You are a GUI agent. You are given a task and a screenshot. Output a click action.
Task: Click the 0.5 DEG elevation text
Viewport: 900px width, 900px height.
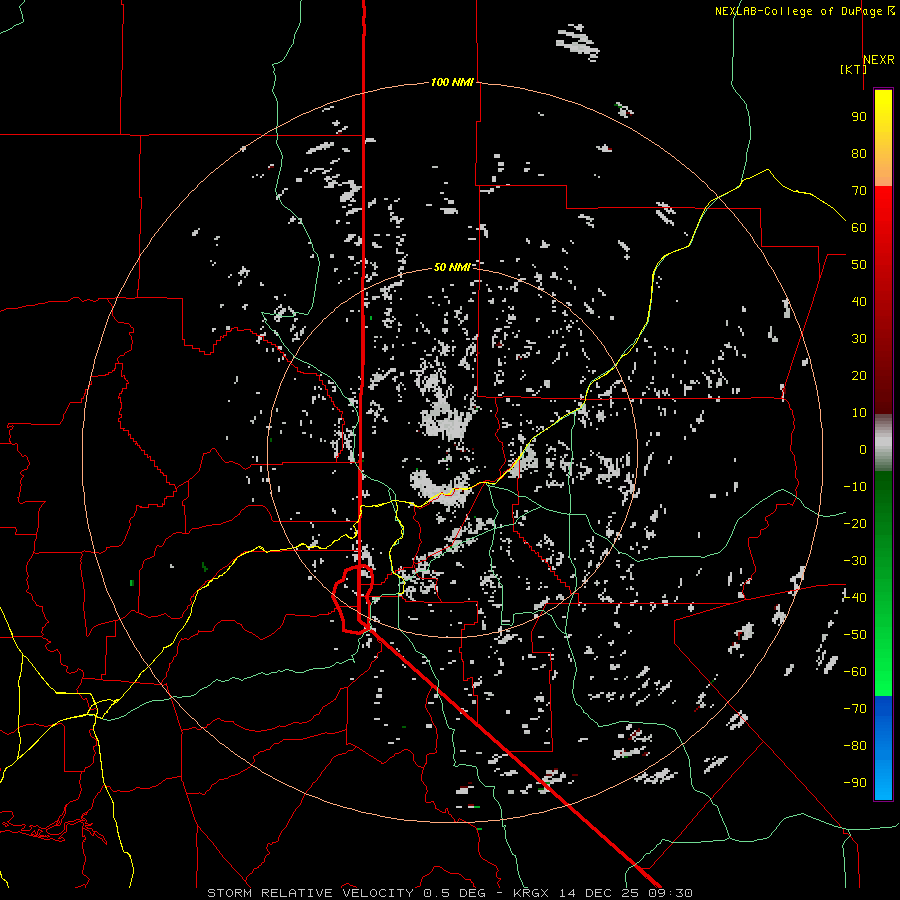click(454, 893)
